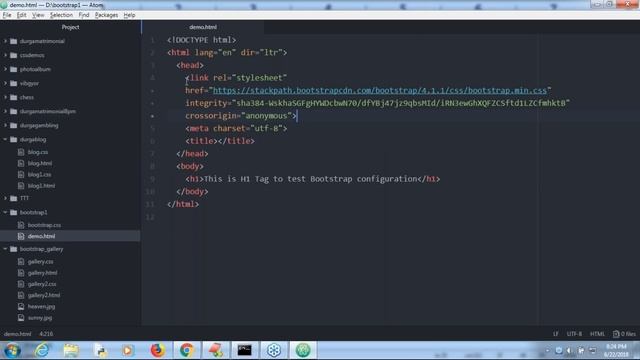The height and width of the screenshot is (360, 640).
Task: Open the Selection menu
Action: coord(61,15)
